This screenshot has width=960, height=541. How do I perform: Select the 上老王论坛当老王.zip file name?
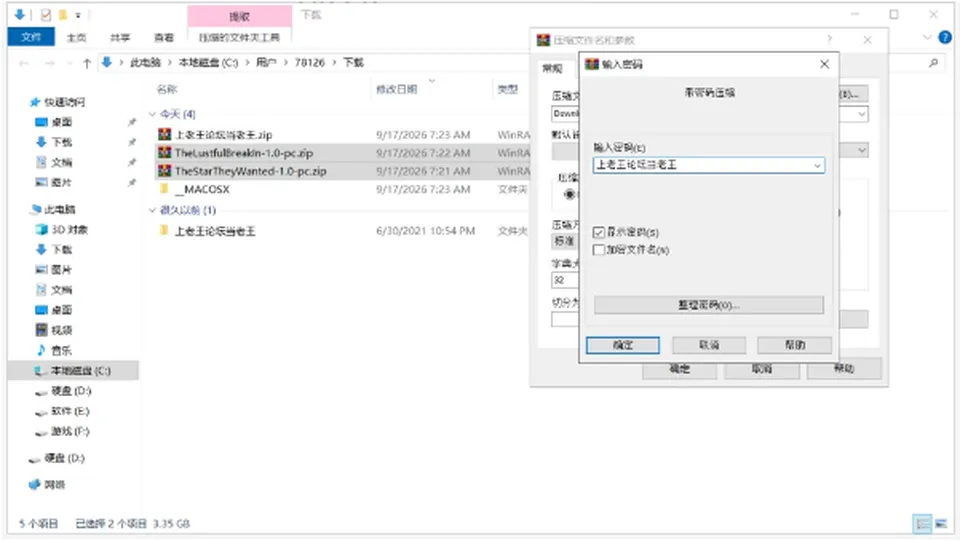tap(223, 135)
